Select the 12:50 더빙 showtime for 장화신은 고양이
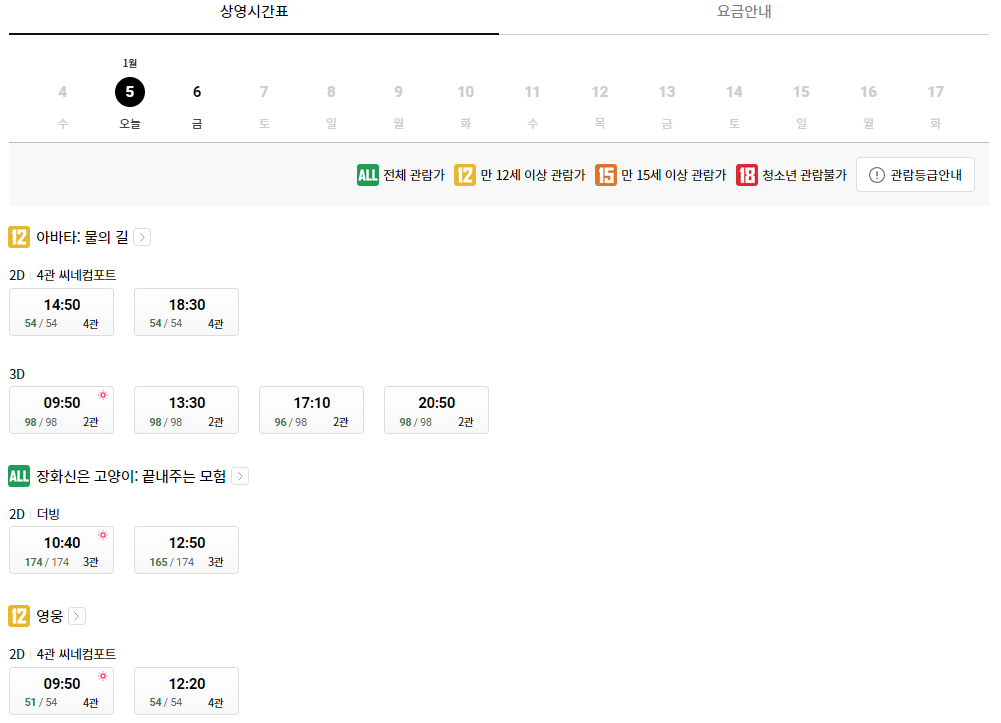Viewport: 1001px width, 723px height. tap(186, 550)
